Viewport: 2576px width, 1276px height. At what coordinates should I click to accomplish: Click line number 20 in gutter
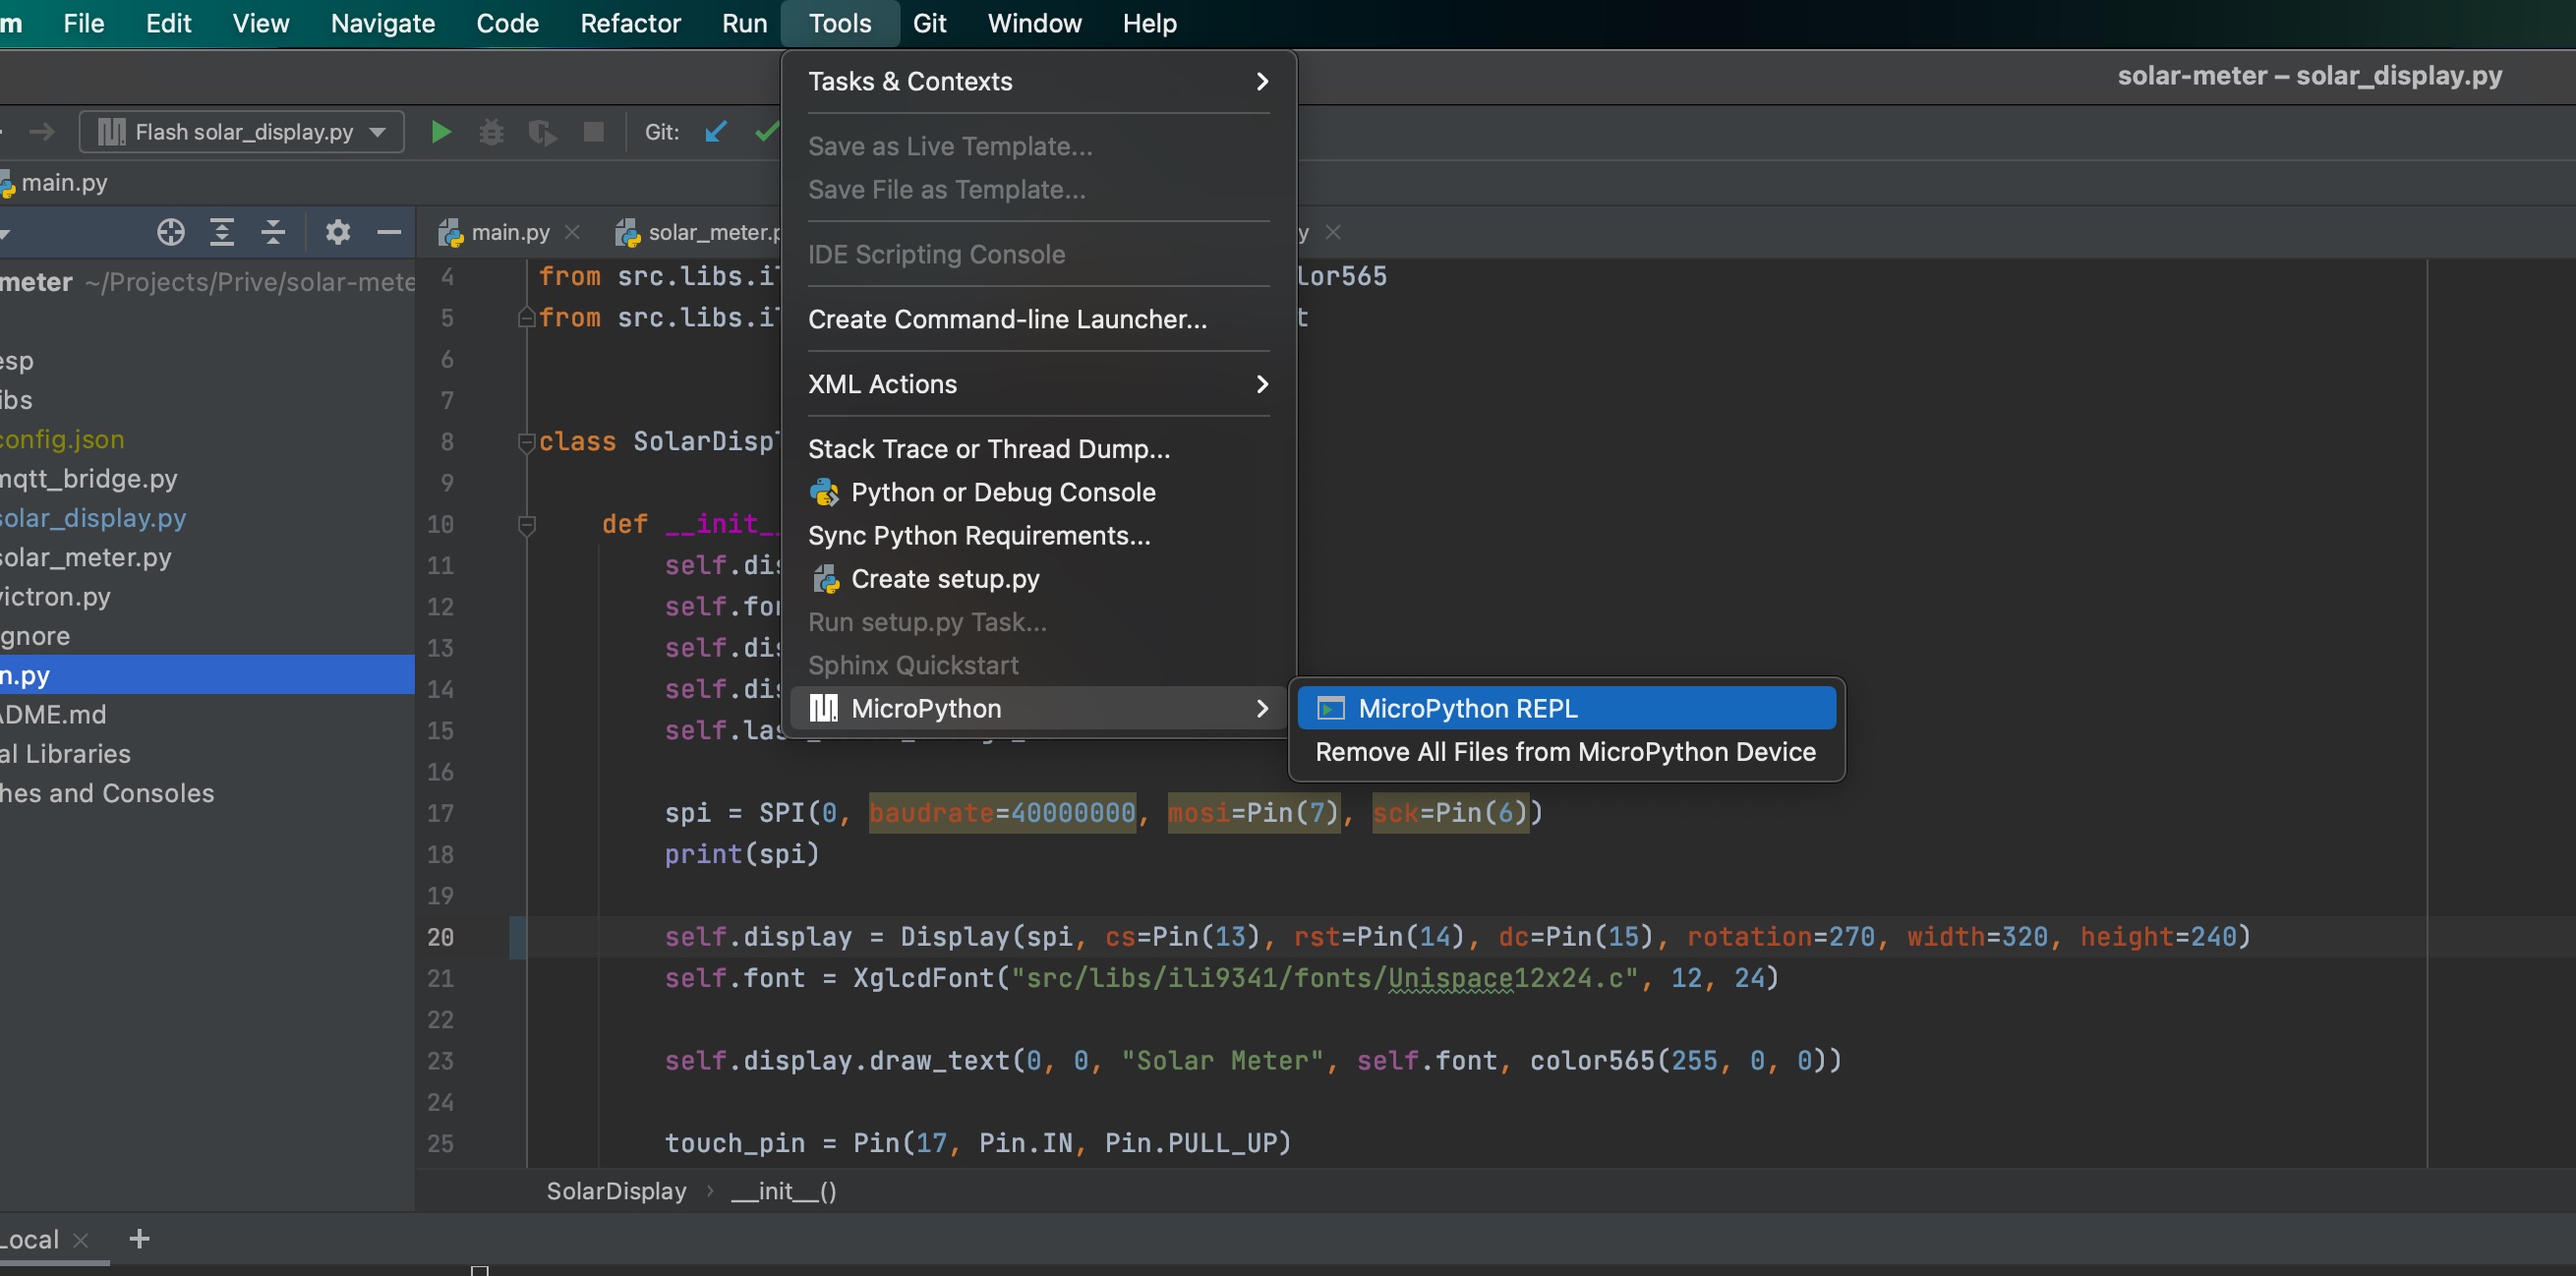[440, 938]
